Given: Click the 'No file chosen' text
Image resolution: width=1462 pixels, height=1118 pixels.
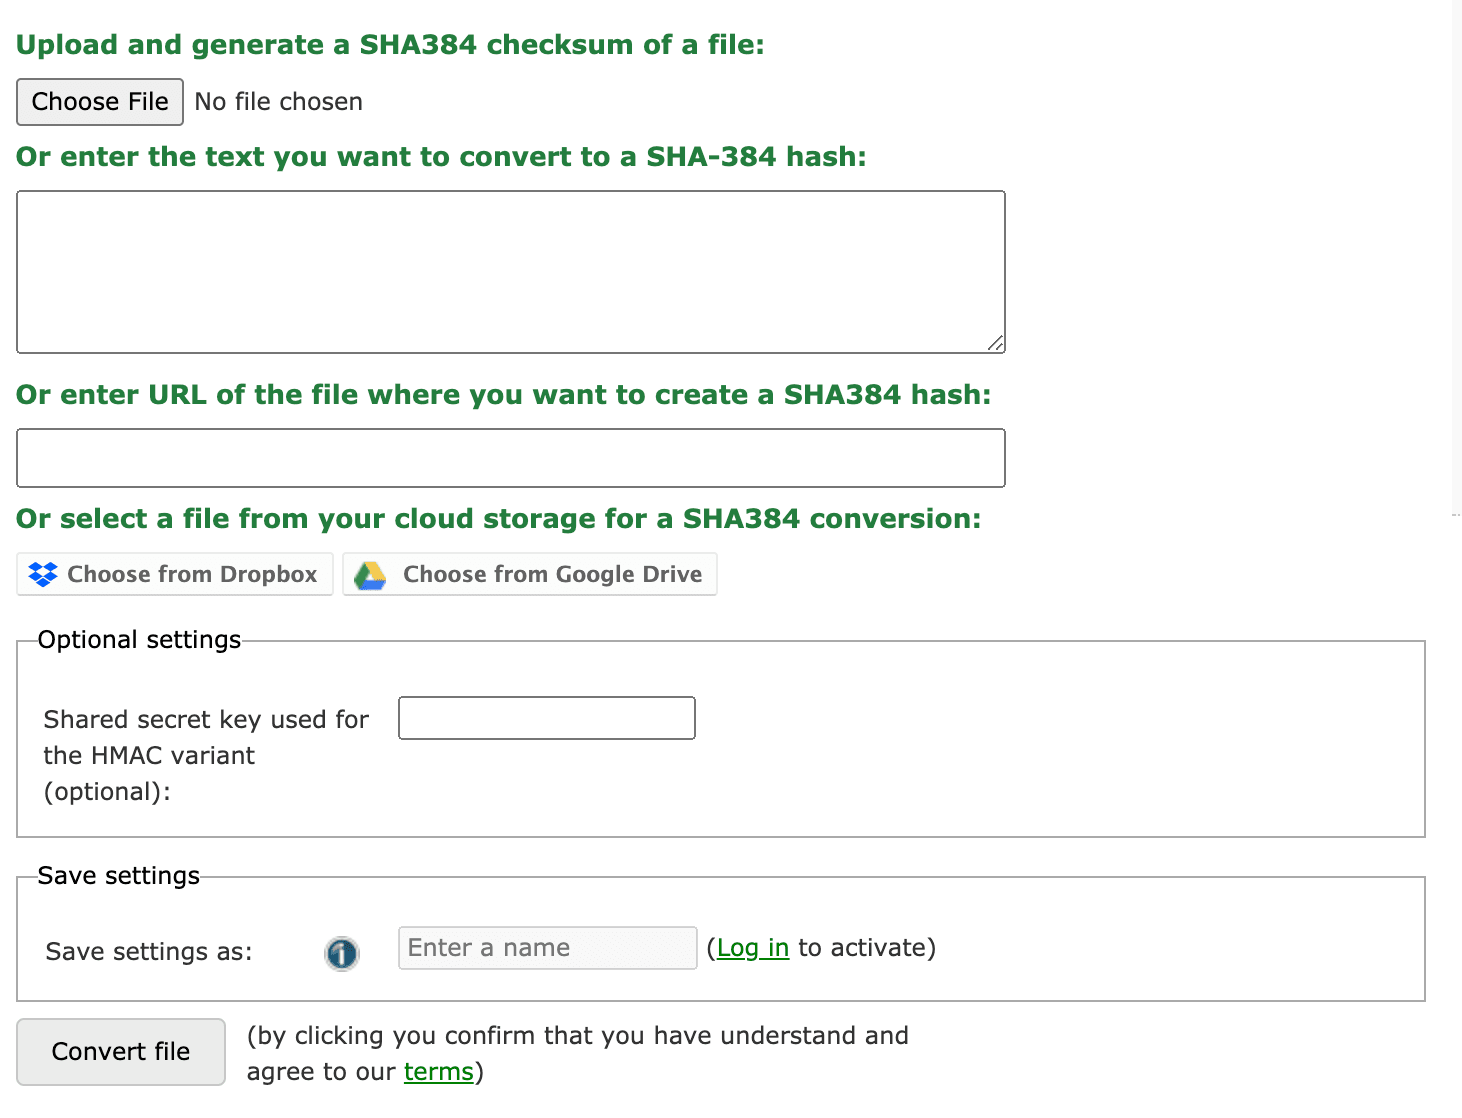Looking at the screenshot, I should [x=278, y=102].
